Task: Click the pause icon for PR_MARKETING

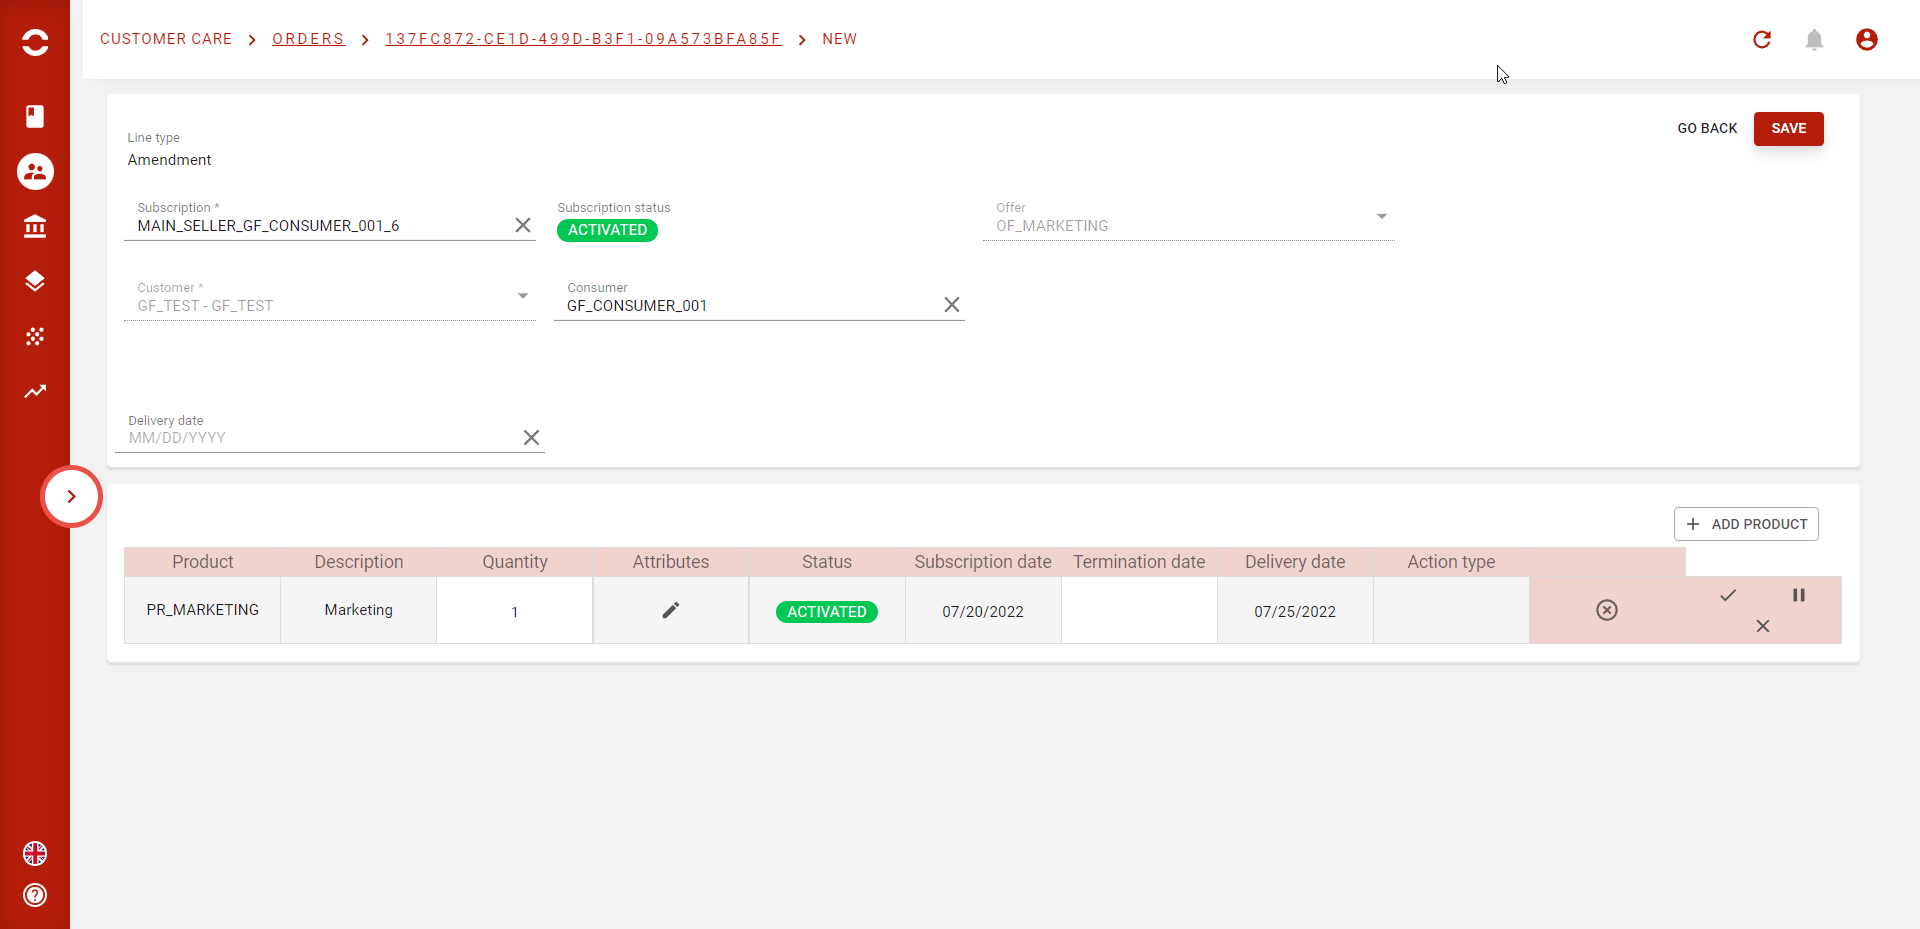Action: point(1798,595)
